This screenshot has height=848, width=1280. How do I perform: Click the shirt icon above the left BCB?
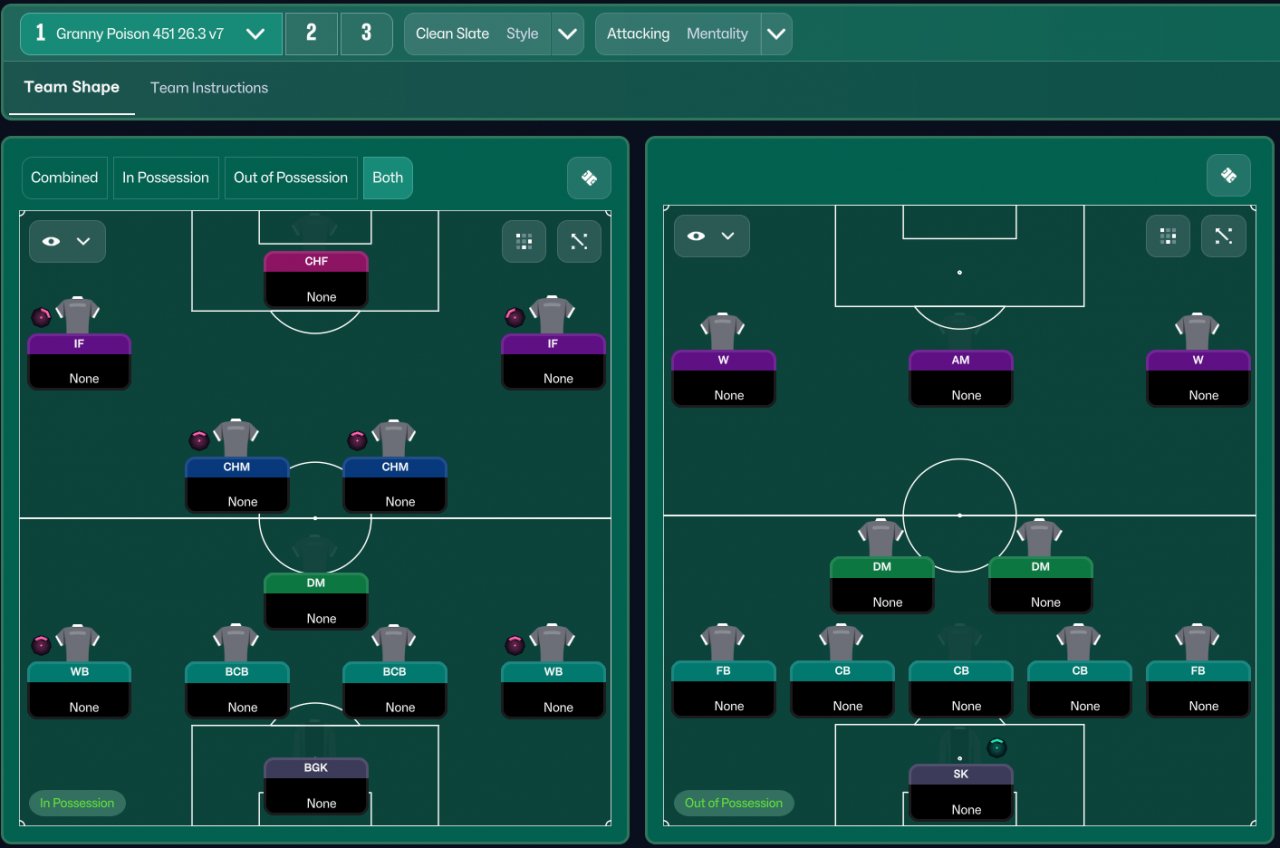coord(236,643)
